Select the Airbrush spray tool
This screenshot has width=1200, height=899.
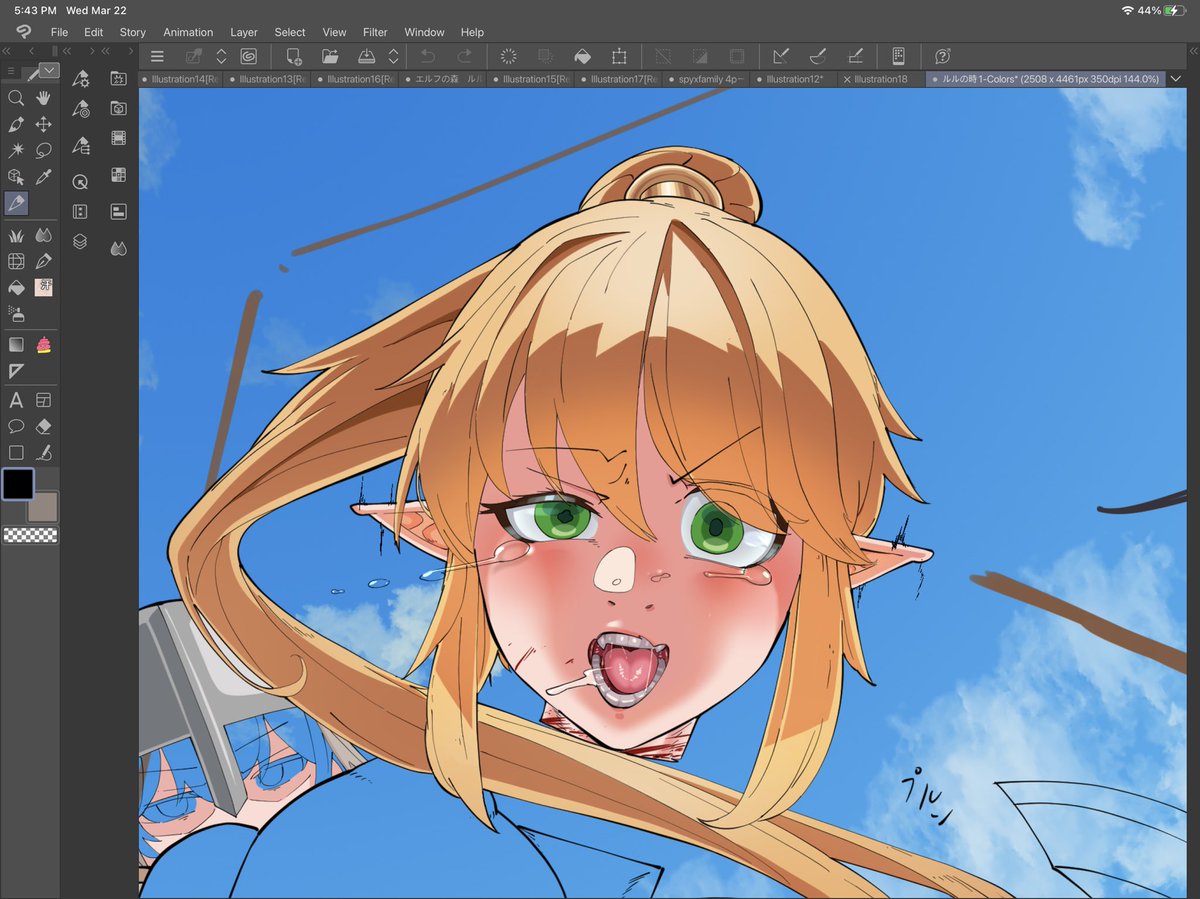[x=16, y=314]
